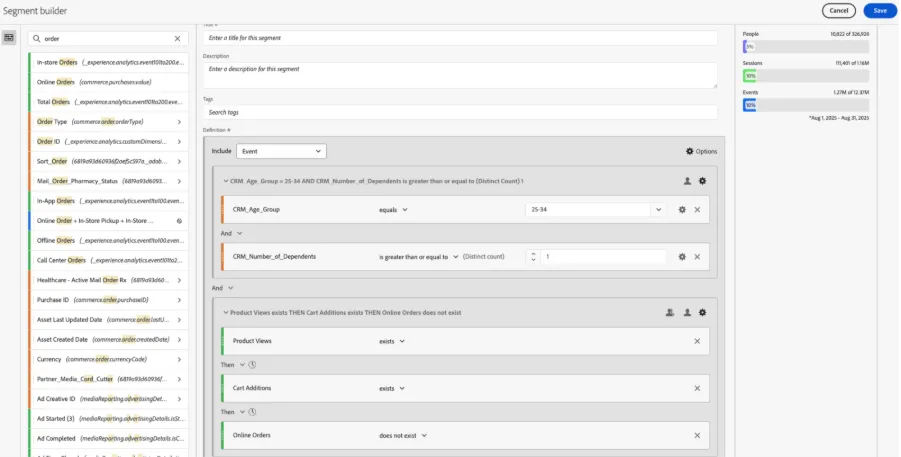Remove the CRM_Number_of_Dependents condition
This screenshot has width=901, height=457.
tap(697, 257)
